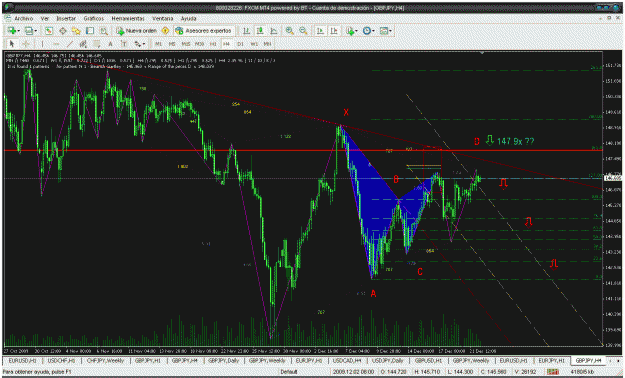Screen dimensions: 625x378
Task: Open the Navigator star-folder icon
Action: coord(76,31)
